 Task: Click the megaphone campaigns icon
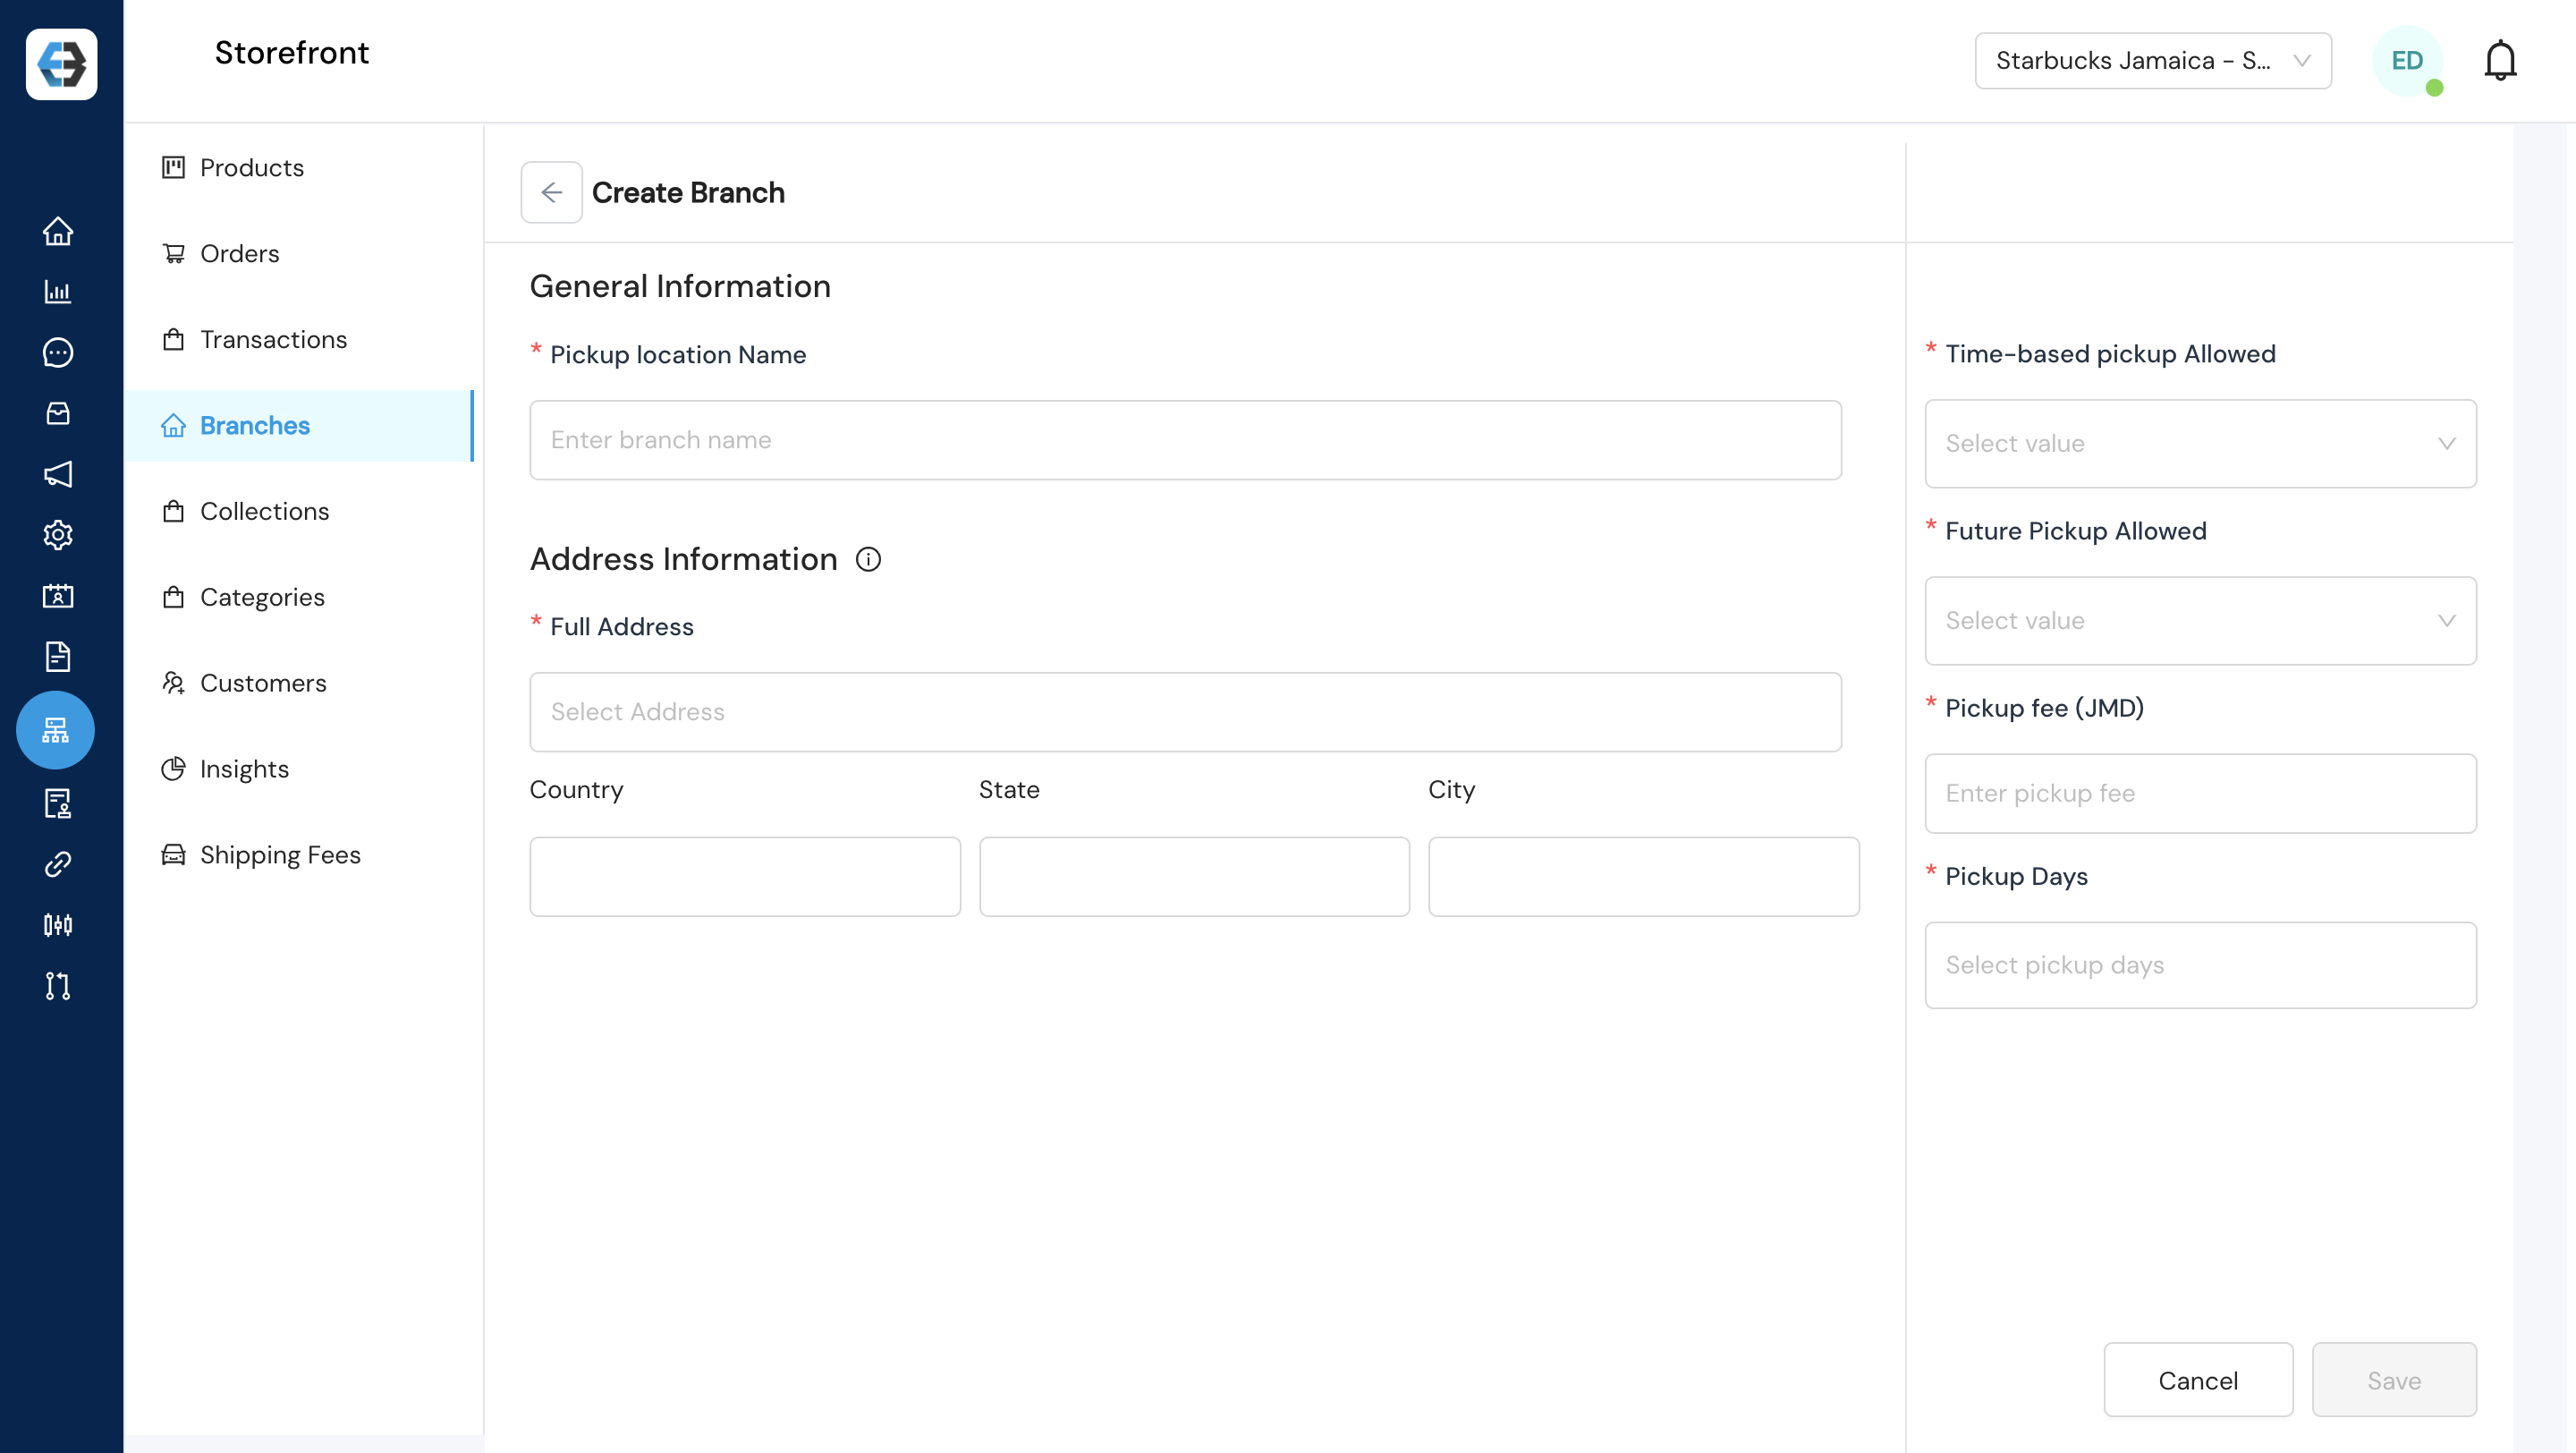(x=58, y=474)
